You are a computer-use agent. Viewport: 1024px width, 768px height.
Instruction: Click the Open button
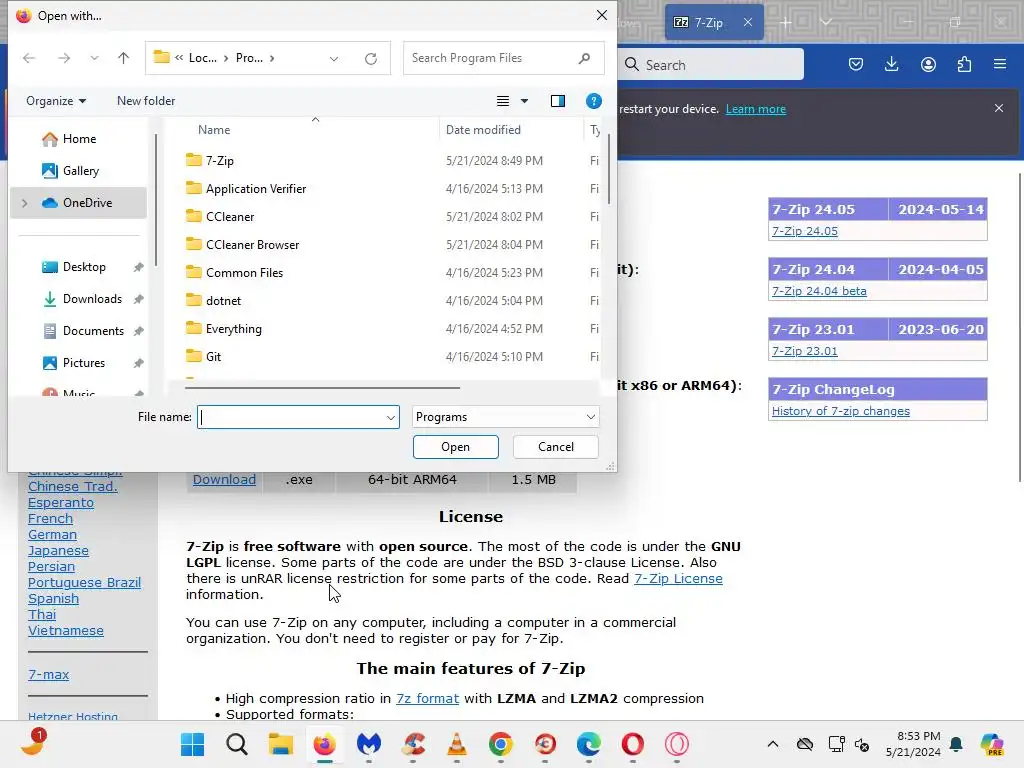coord(455,447)
